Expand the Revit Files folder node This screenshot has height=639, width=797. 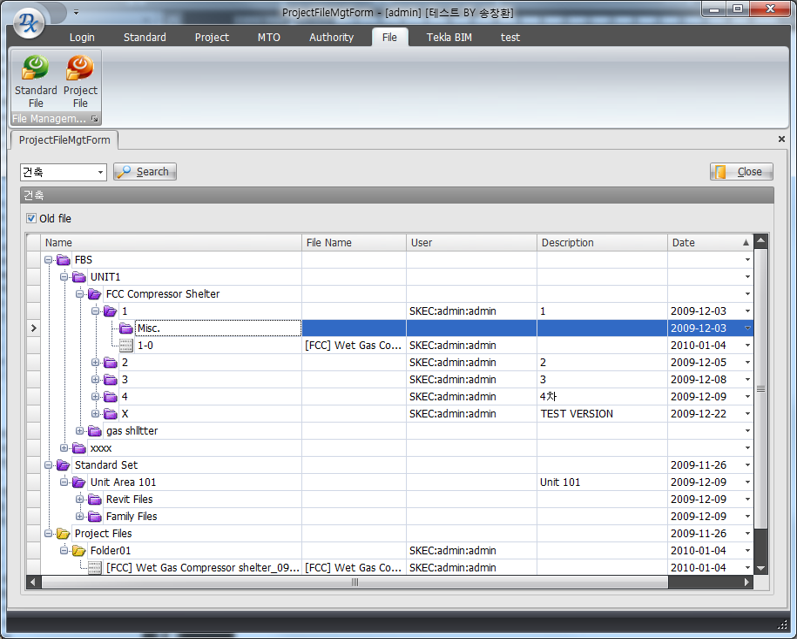click(x=80, y=499)
